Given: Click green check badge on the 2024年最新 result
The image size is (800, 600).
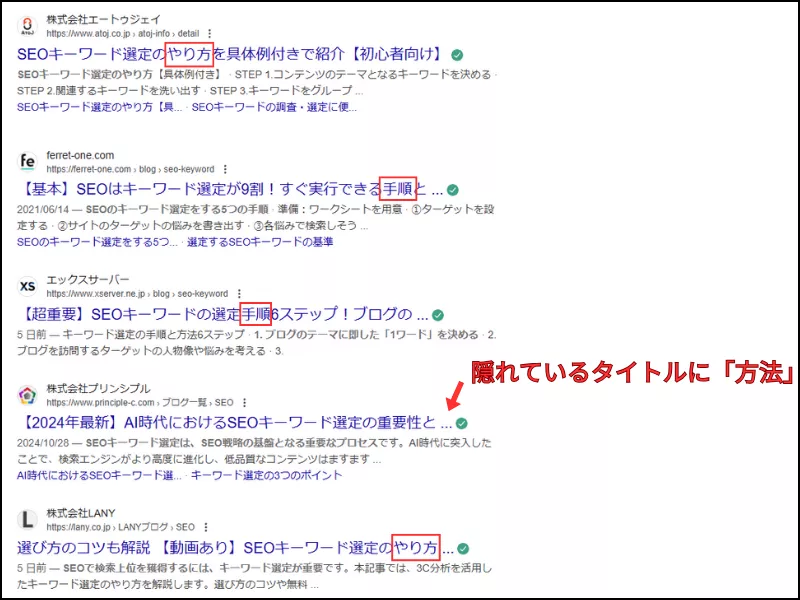Looking at the screenshot, I should (x=462, y=423).
